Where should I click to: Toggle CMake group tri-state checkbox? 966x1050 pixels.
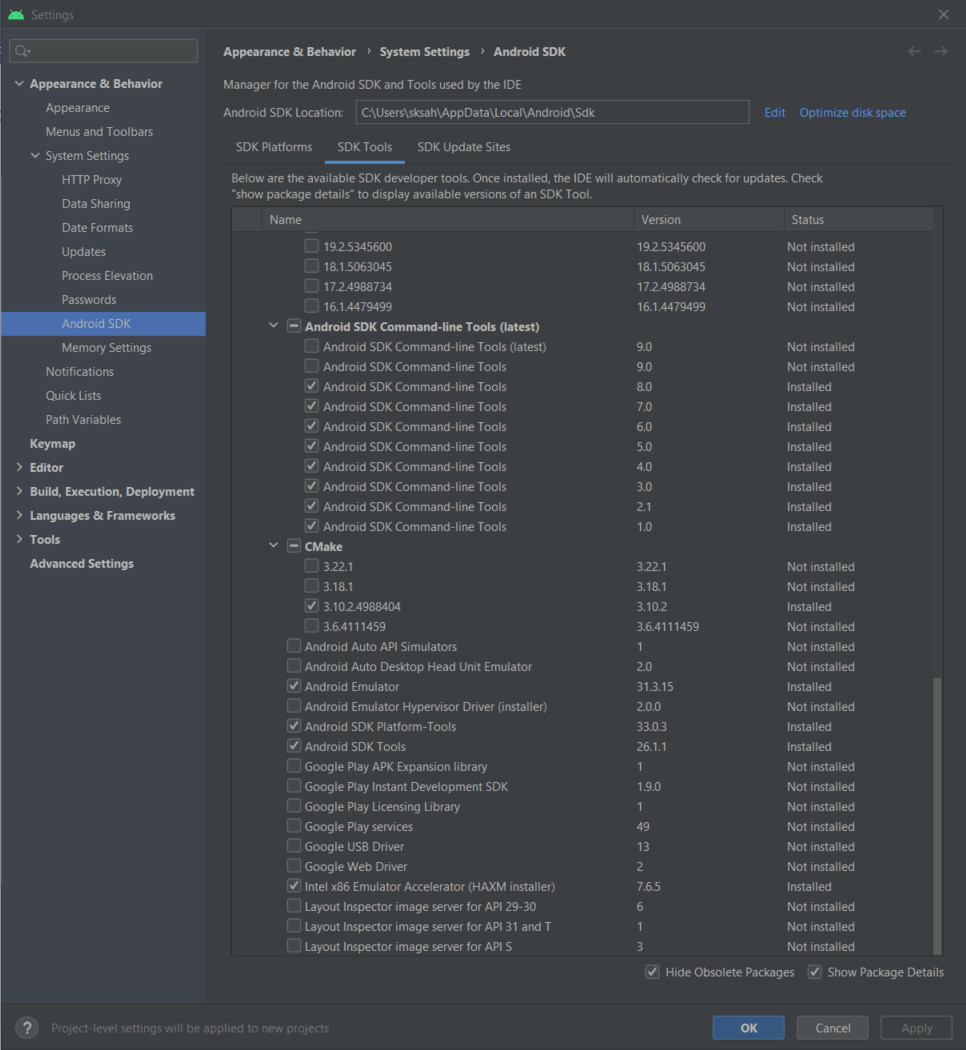[x=293, y=546]
